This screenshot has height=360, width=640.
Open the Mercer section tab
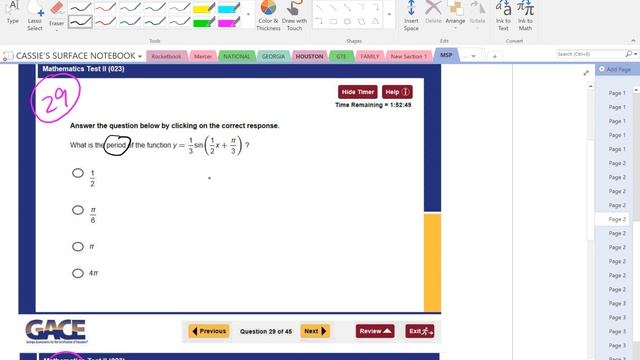point(203,56)
